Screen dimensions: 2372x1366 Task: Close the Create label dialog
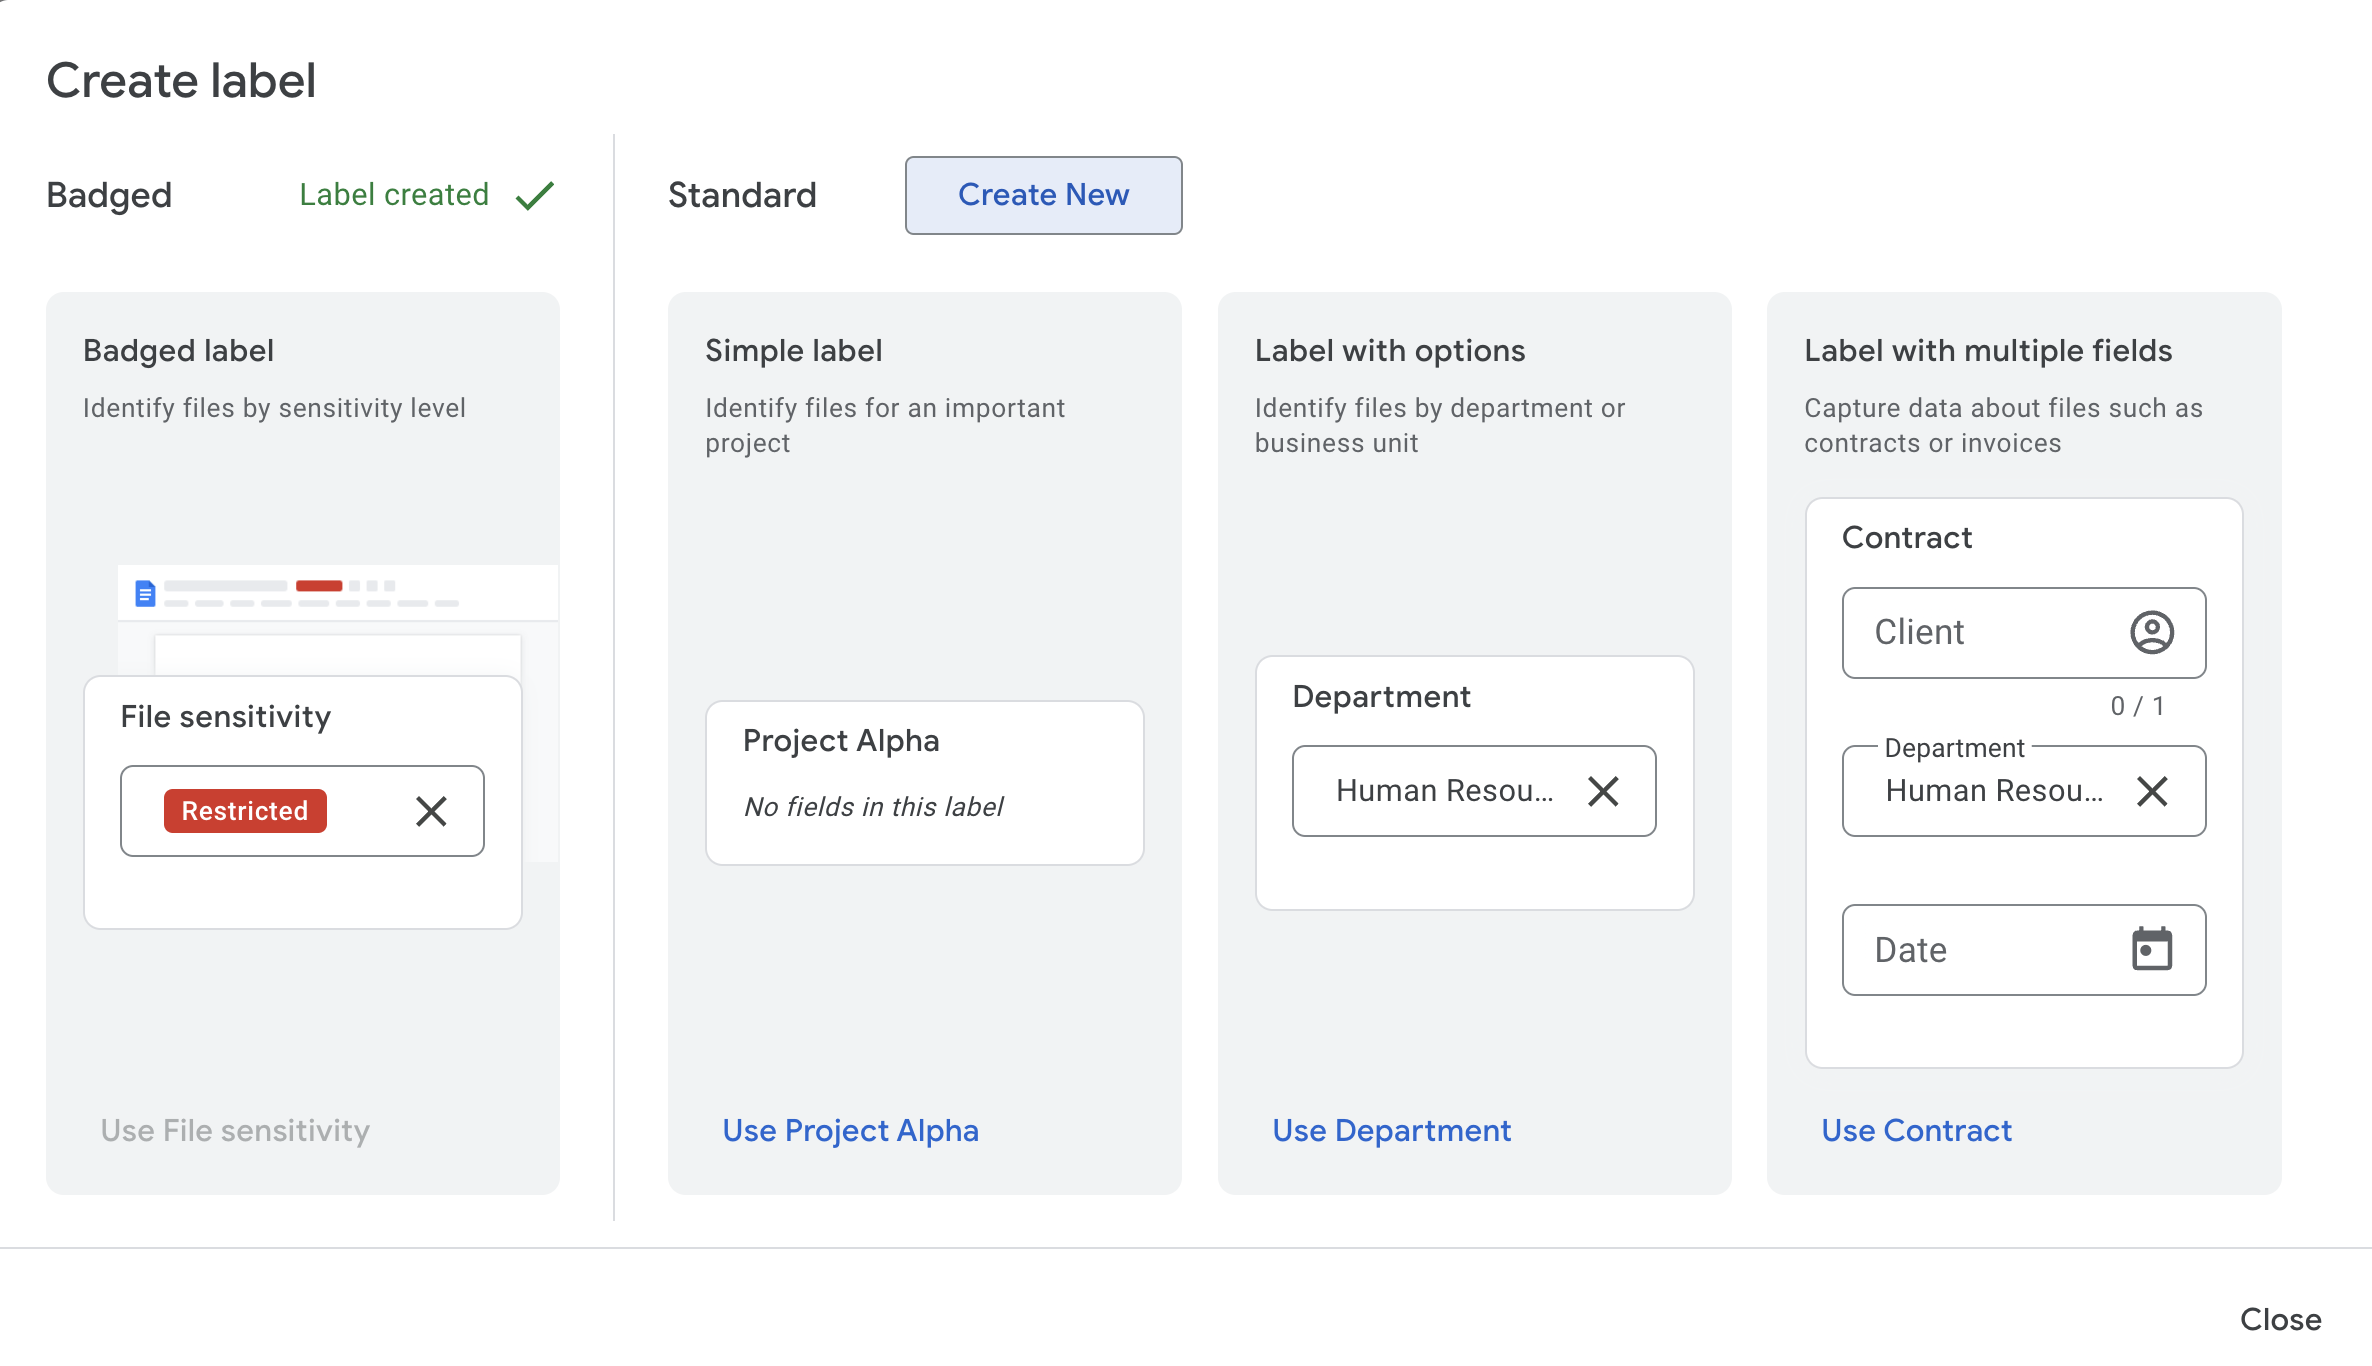point(2280,1320)
